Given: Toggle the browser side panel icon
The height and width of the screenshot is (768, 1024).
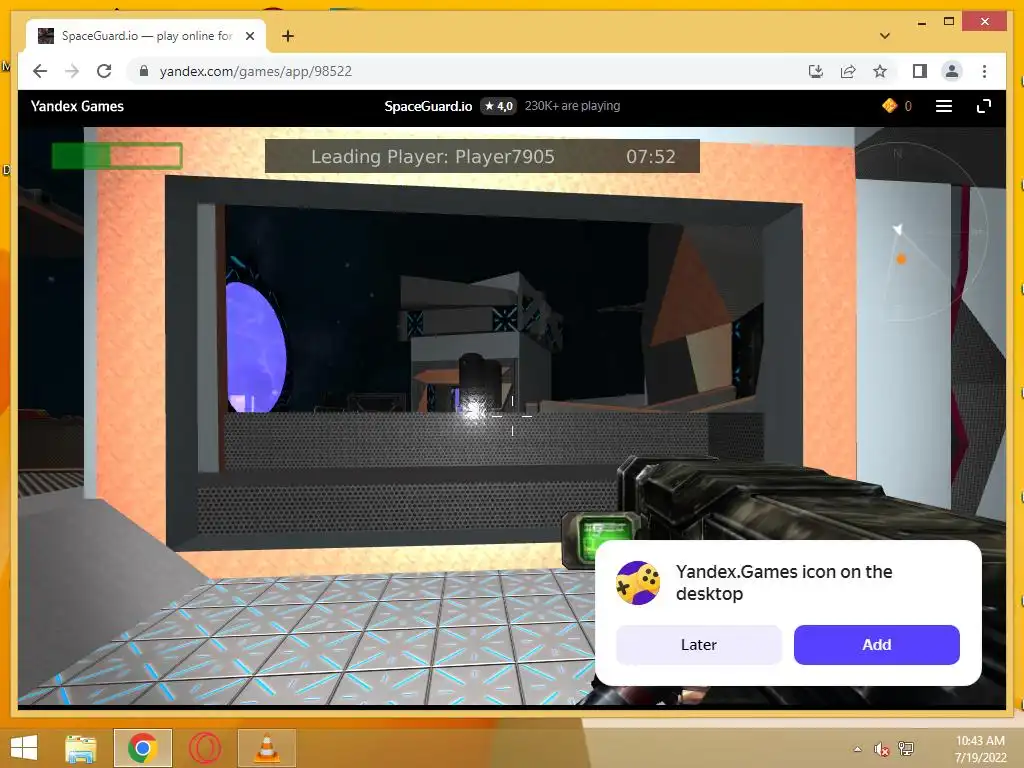Looking at the screenshot, I should [x=920, y=71].
